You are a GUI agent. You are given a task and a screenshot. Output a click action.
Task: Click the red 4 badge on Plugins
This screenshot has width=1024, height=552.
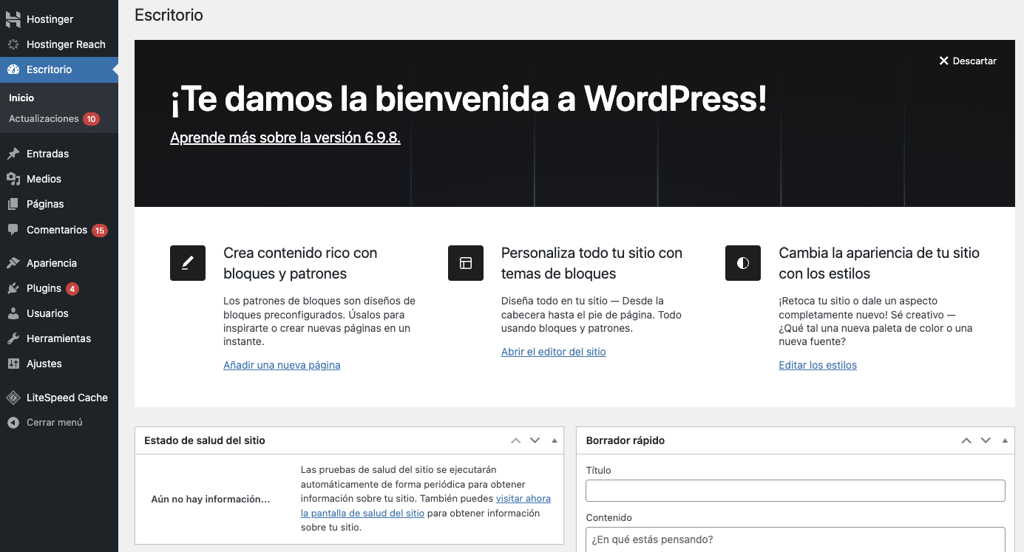pyautogui.click(x=72, y=289)
